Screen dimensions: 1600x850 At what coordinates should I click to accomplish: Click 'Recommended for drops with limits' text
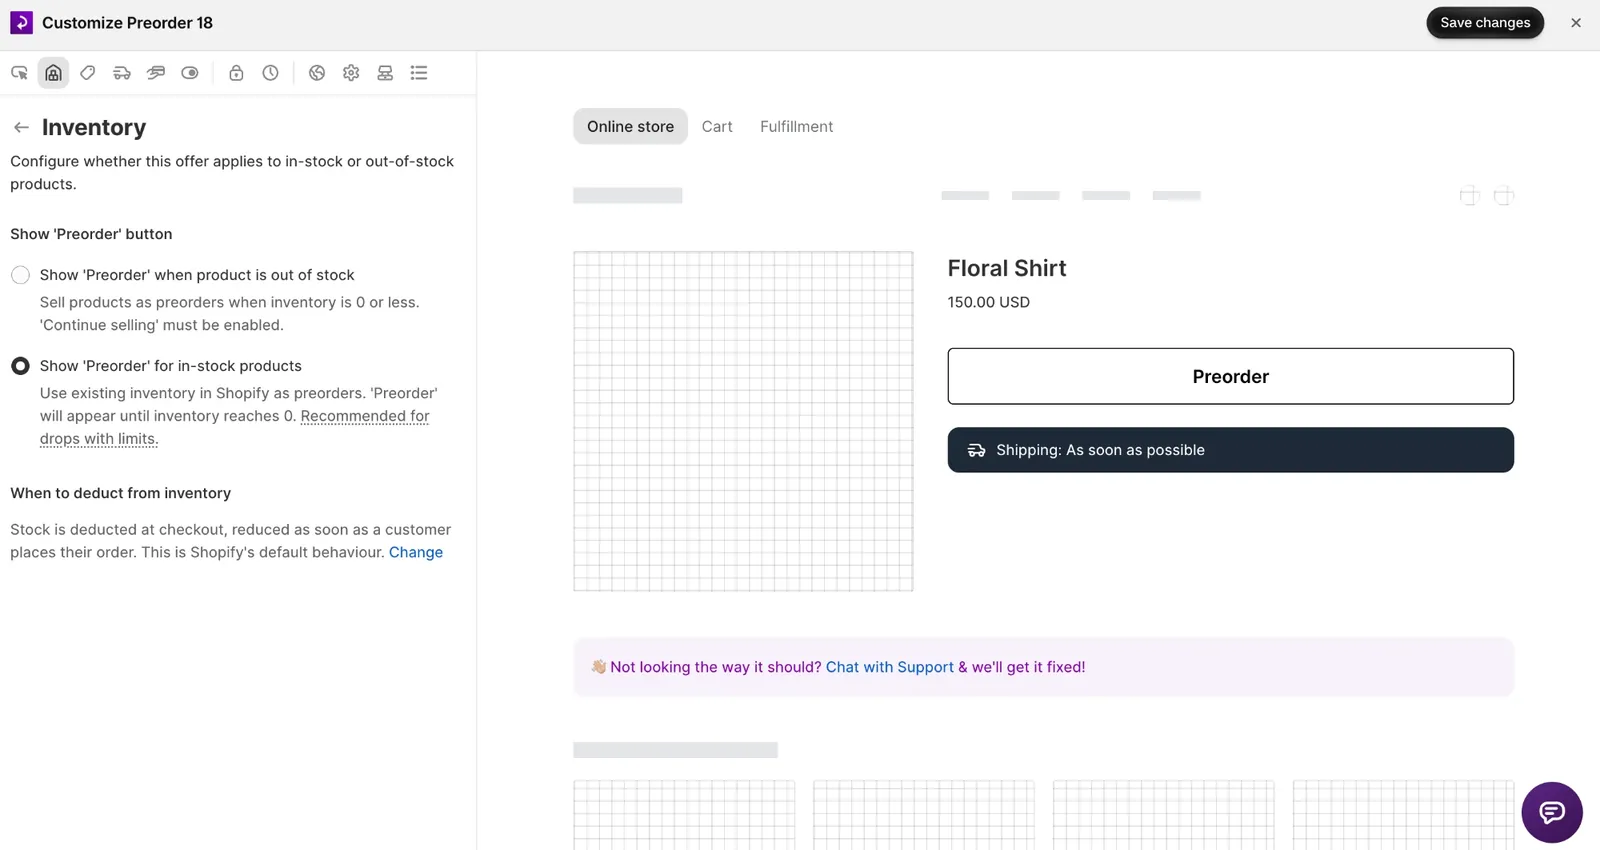(x=235, y=428)
